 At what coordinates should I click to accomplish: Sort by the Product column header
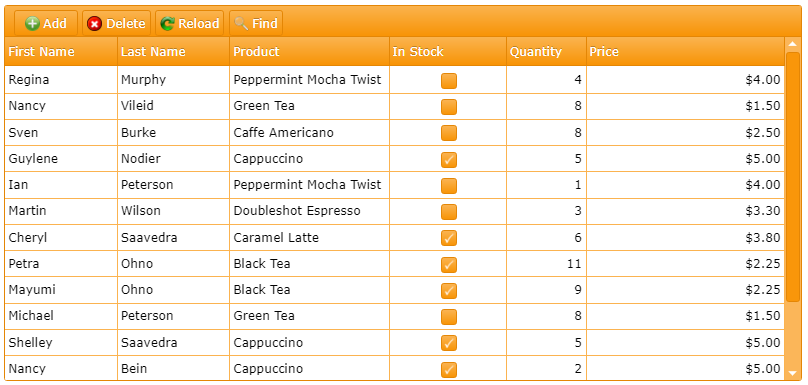[x=309, y=52]
